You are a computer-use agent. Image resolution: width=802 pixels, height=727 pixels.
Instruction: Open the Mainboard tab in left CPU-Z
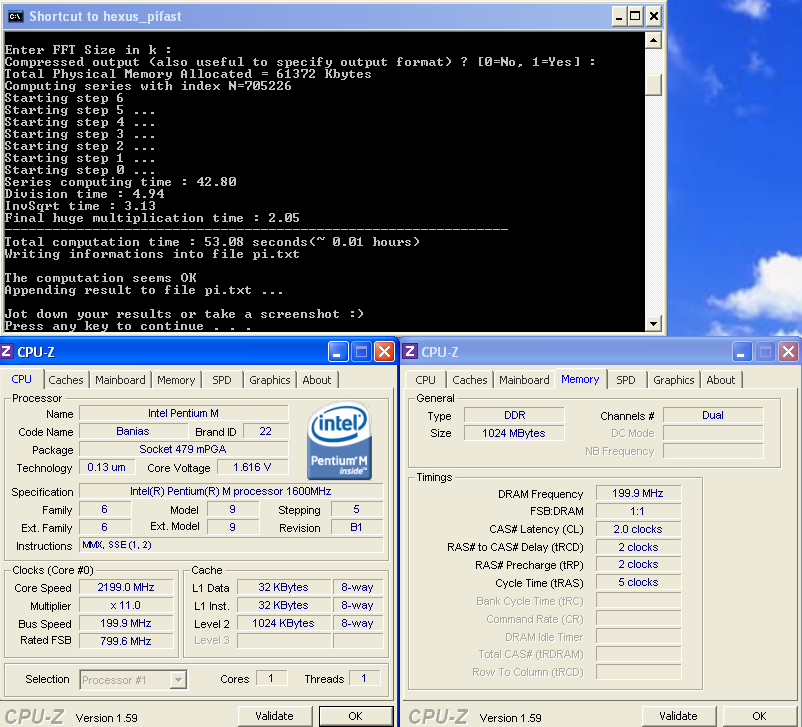pos(120,380)
